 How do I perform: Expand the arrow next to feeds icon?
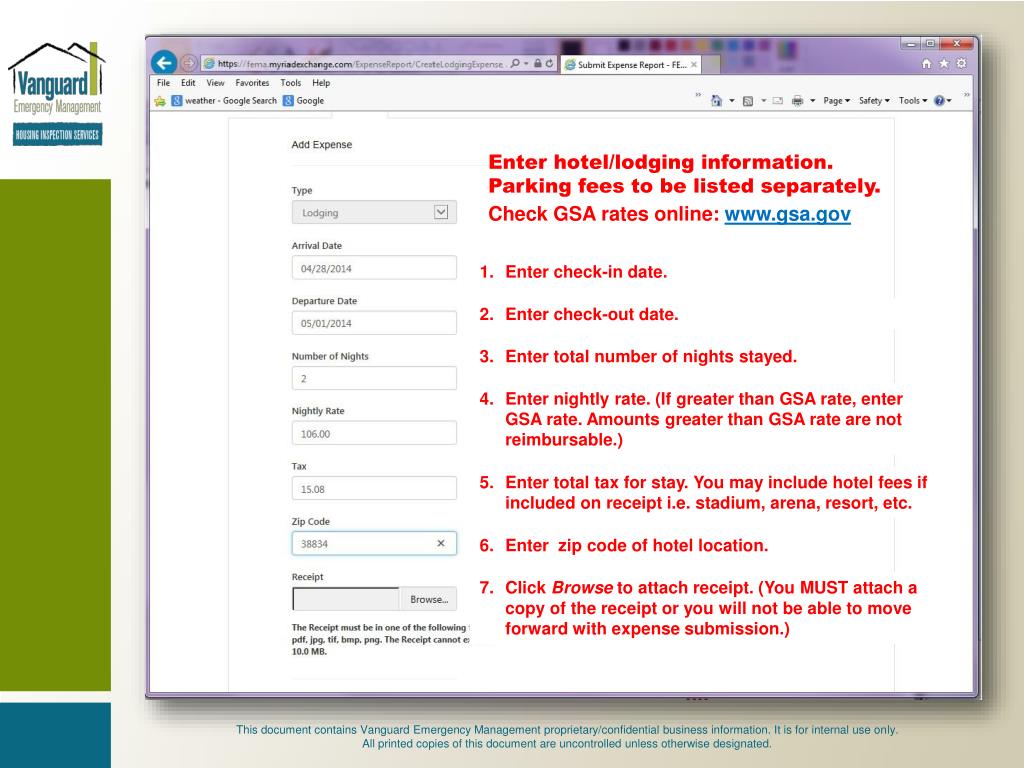[763, 101]
